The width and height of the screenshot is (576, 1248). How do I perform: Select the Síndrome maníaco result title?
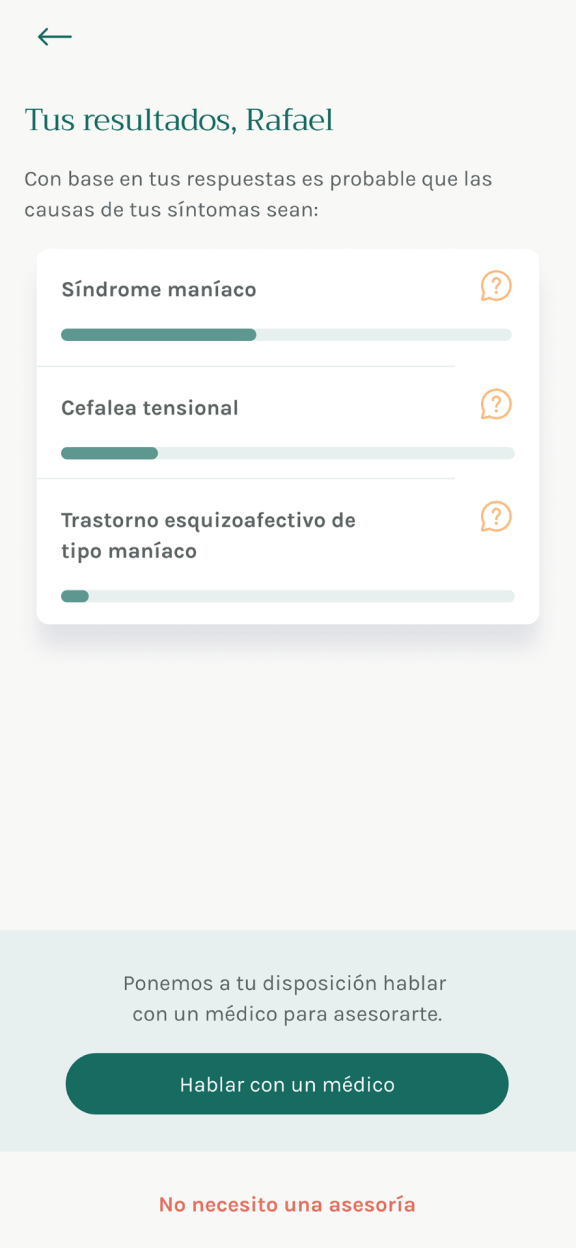click(159, 289)
